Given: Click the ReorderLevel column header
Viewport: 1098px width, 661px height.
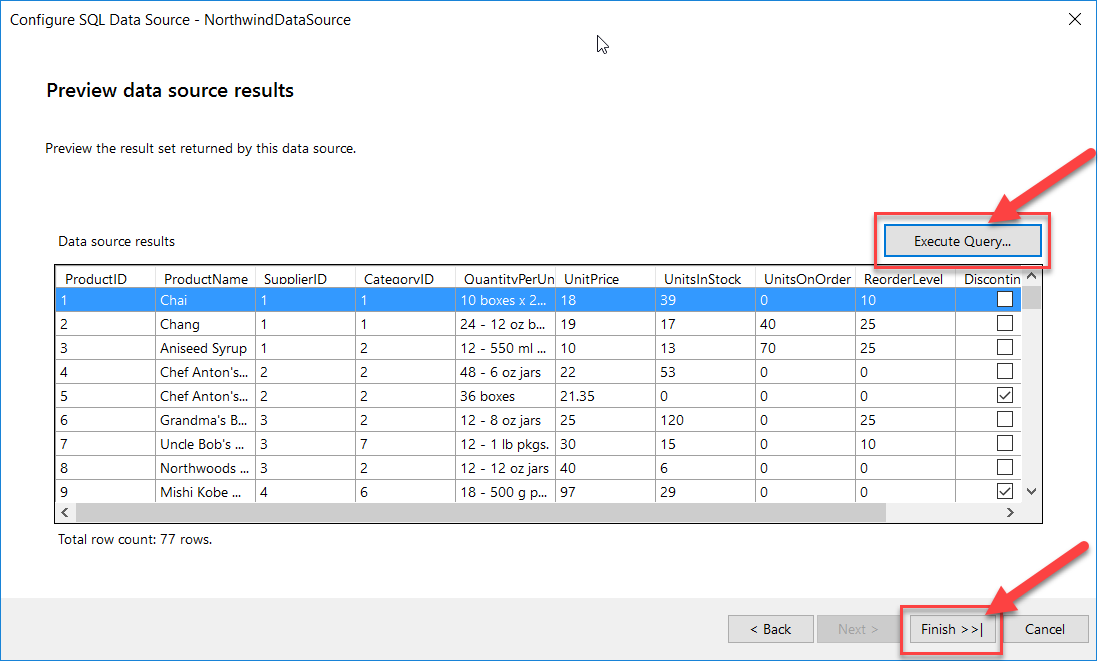Looking at the screenshot, I should [902, 278].
